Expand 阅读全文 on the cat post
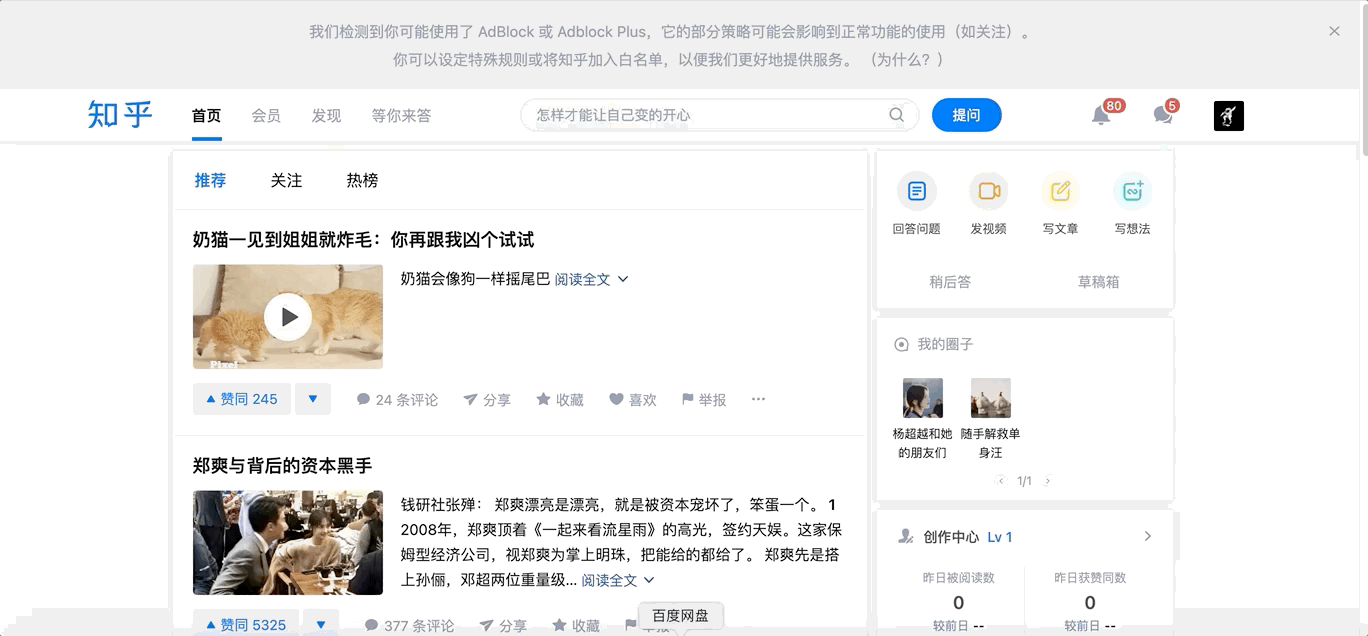Image resolution: width=1368 pixels, height=636 pixels. (x=591, y=279)
